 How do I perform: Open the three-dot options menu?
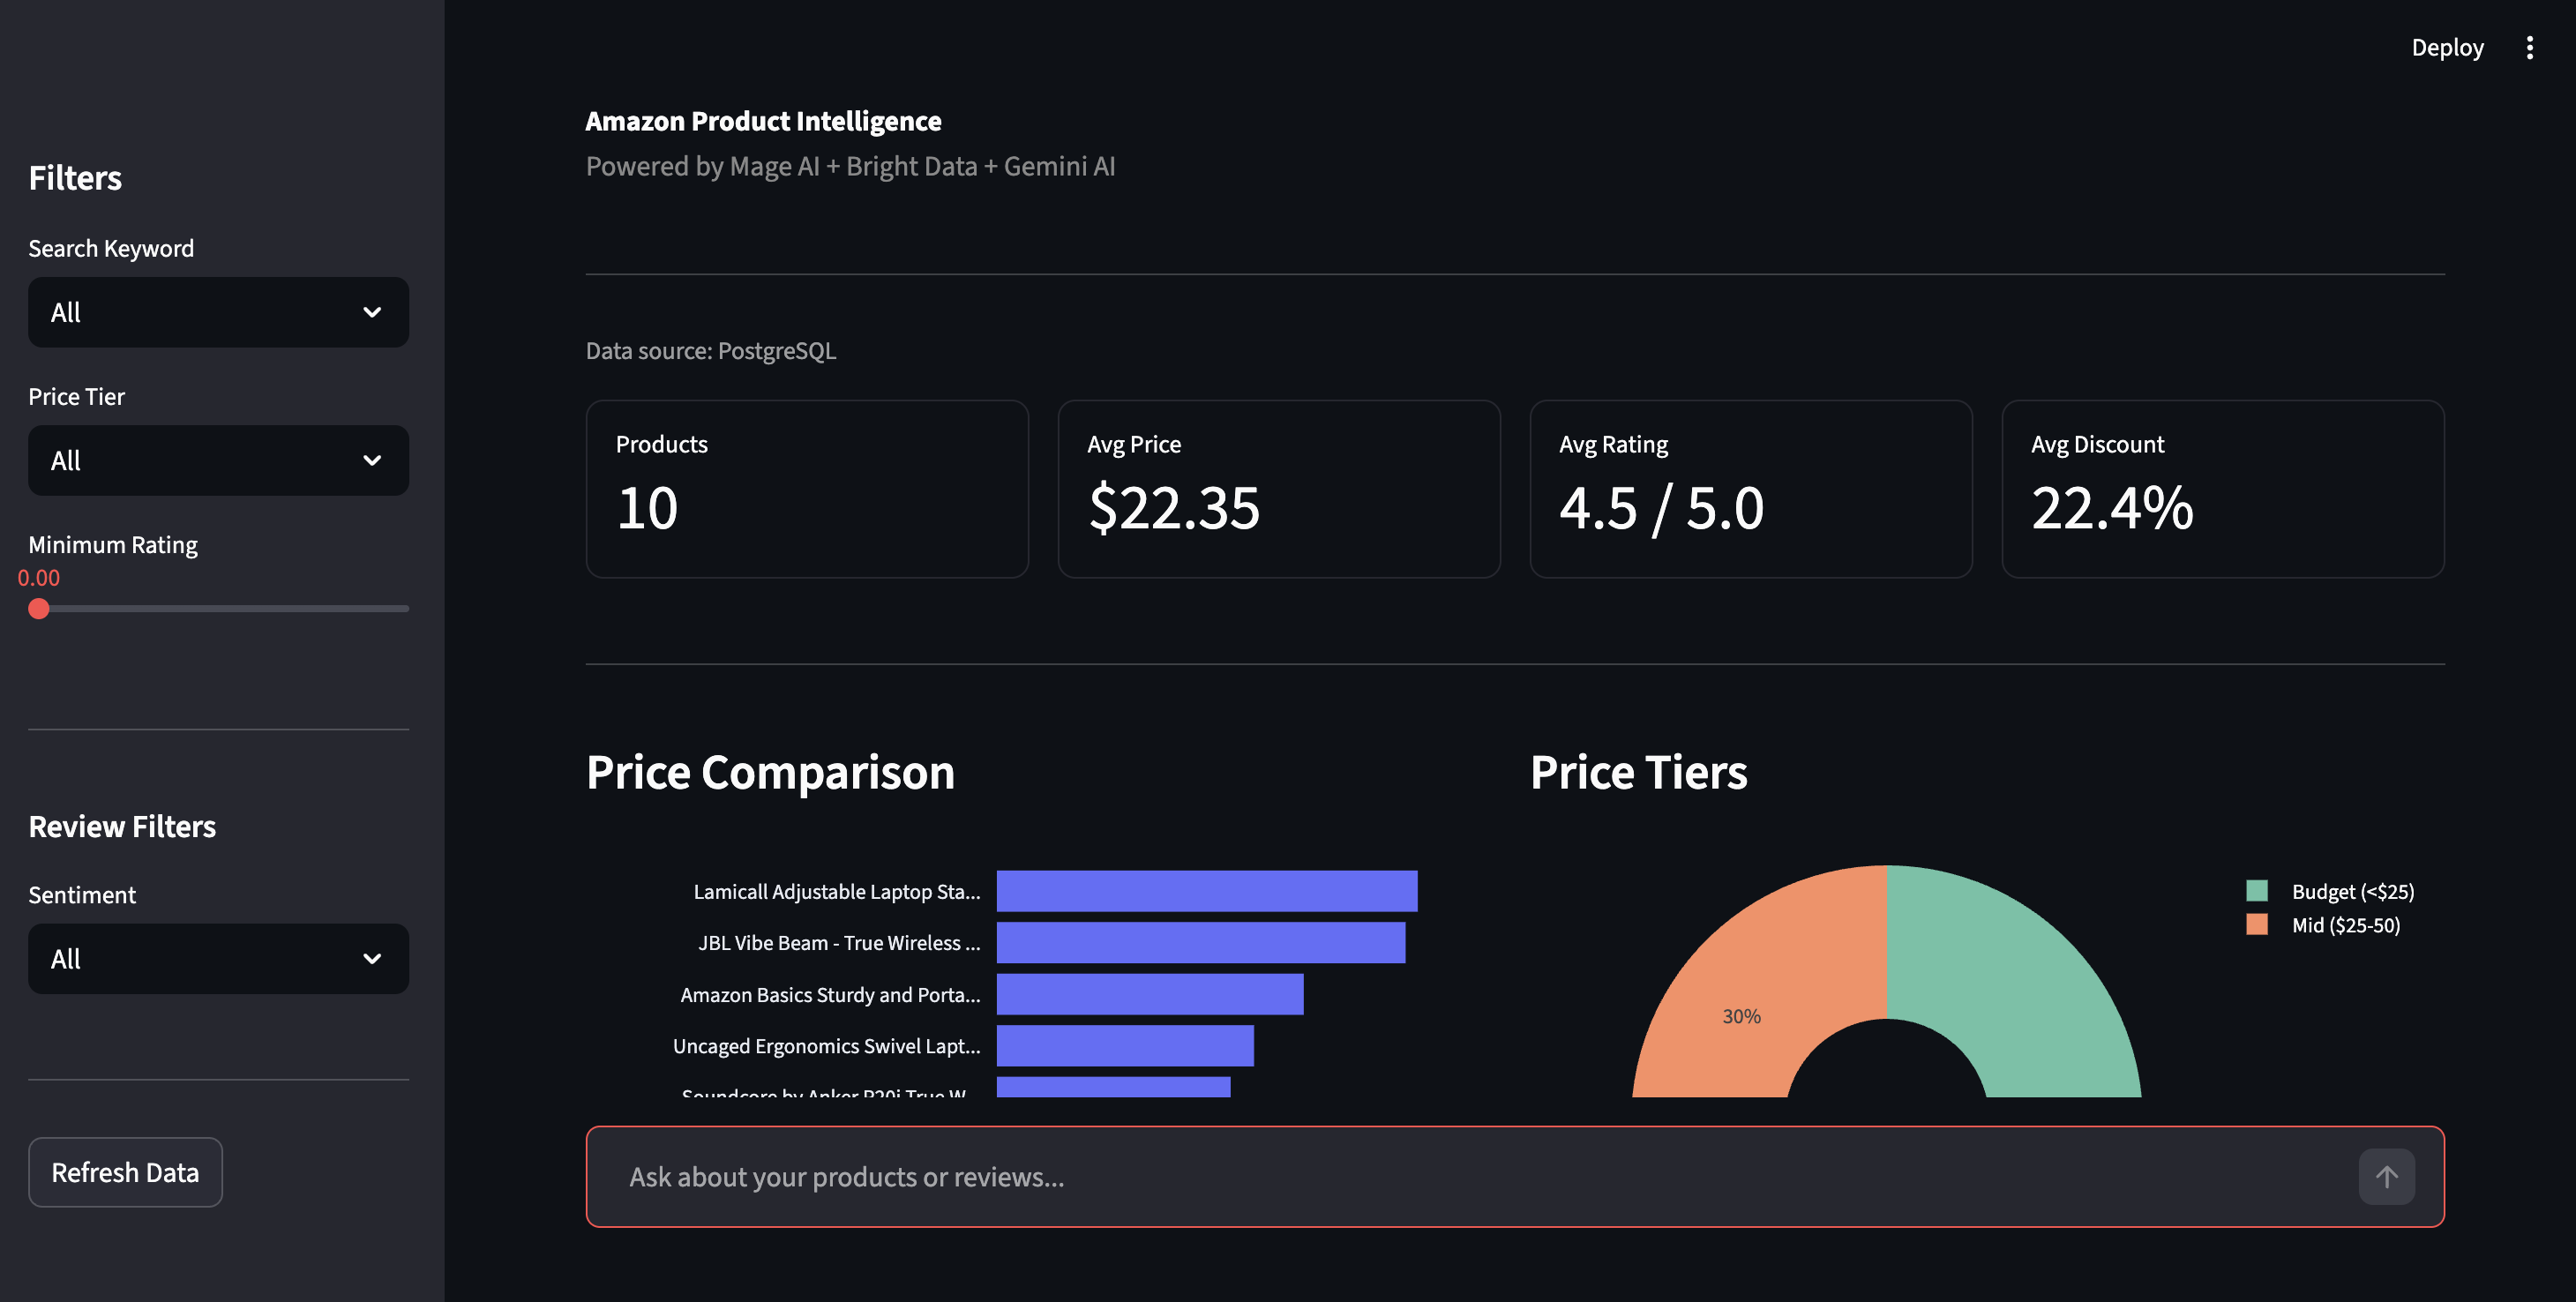pyautogui.click(x=2530, y=47)
